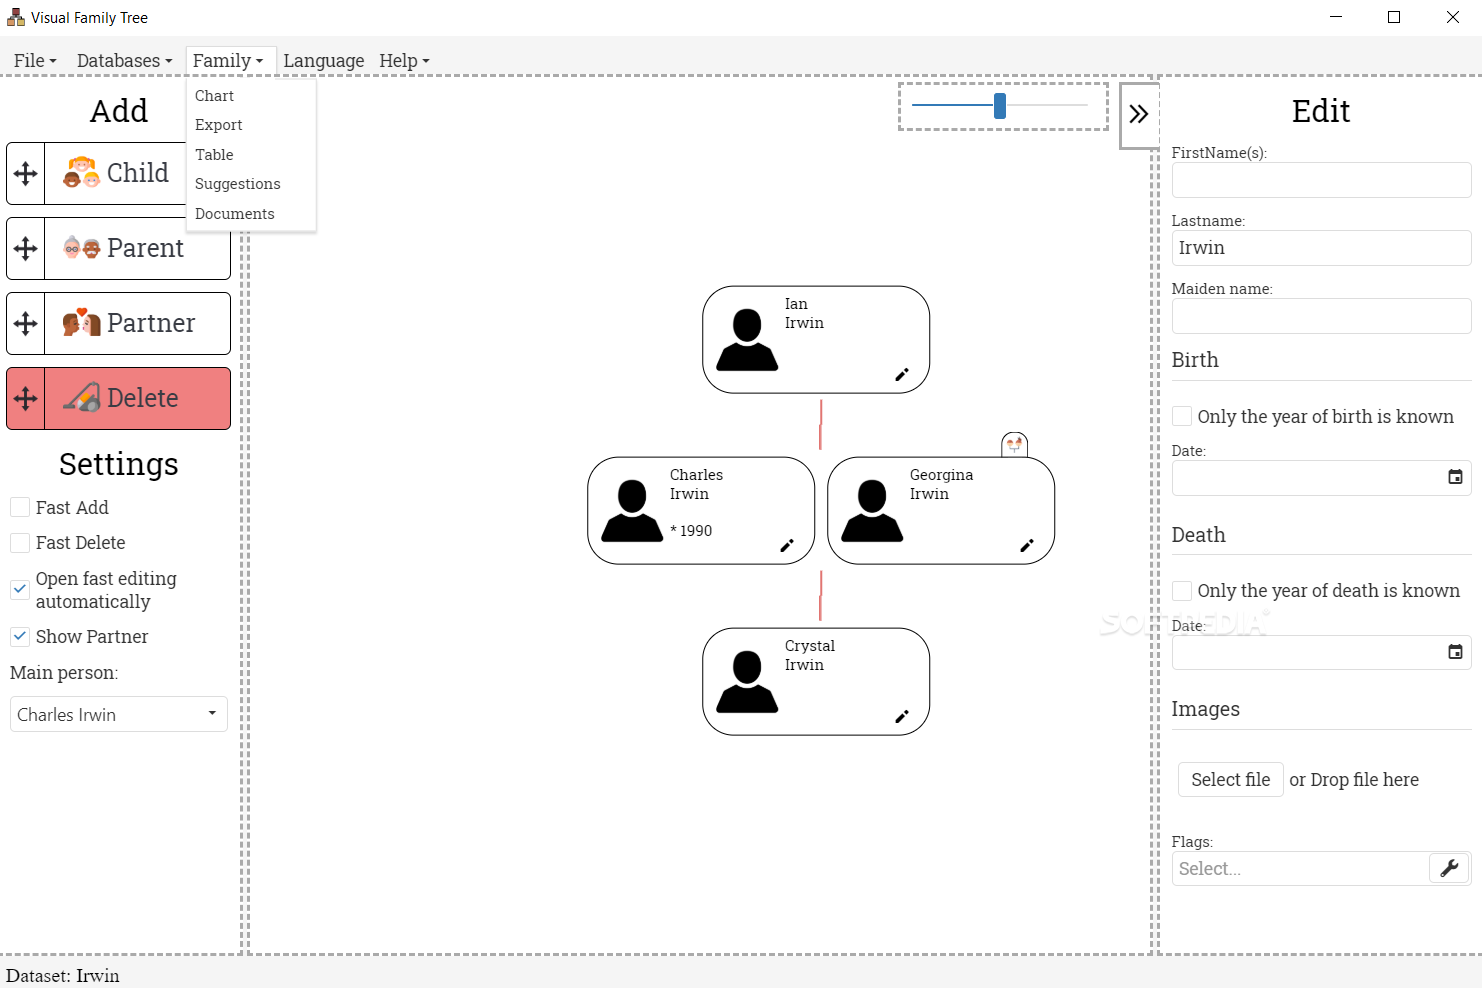
Task: Click the edit pencil on Crystal Irwin card
Action: tap(902, 716)
